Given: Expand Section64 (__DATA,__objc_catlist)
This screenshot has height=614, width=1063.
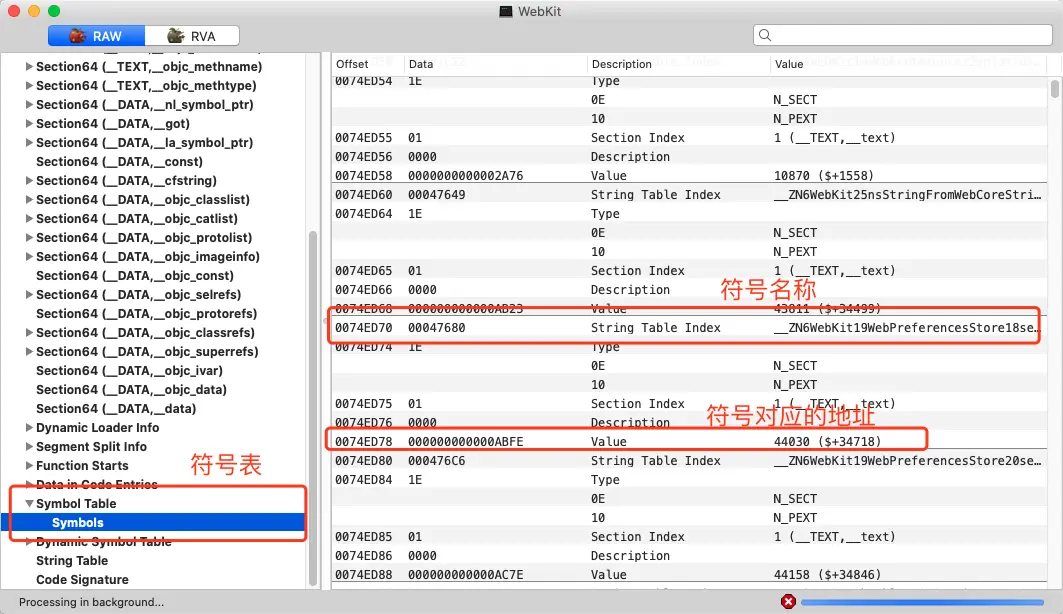Looking at the screenshot, I should click(28, 218).
